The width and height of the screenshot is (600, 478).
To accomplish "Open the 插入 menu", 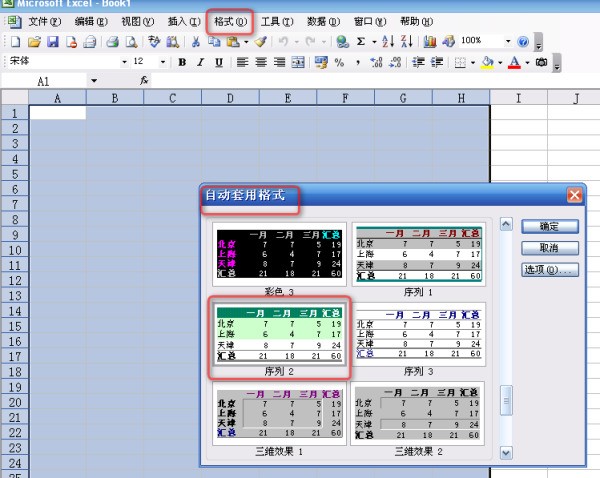I will [x=184, y=21].
